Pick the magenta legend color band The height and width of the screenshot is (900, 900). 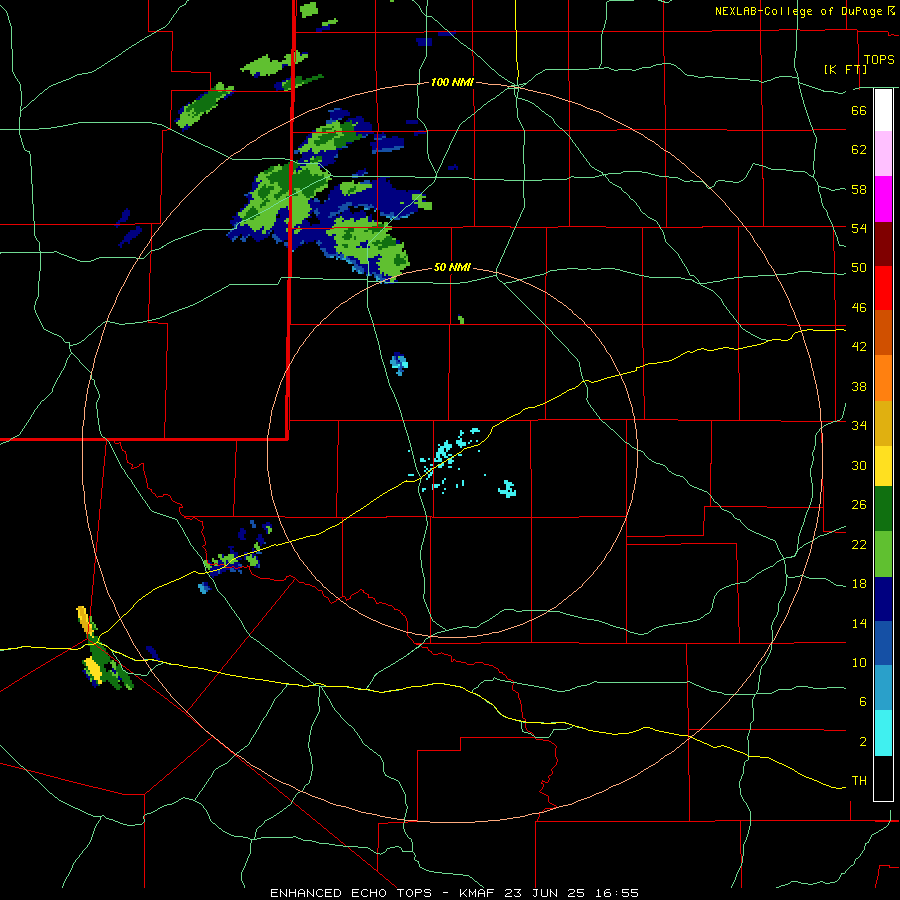point(883,199)
